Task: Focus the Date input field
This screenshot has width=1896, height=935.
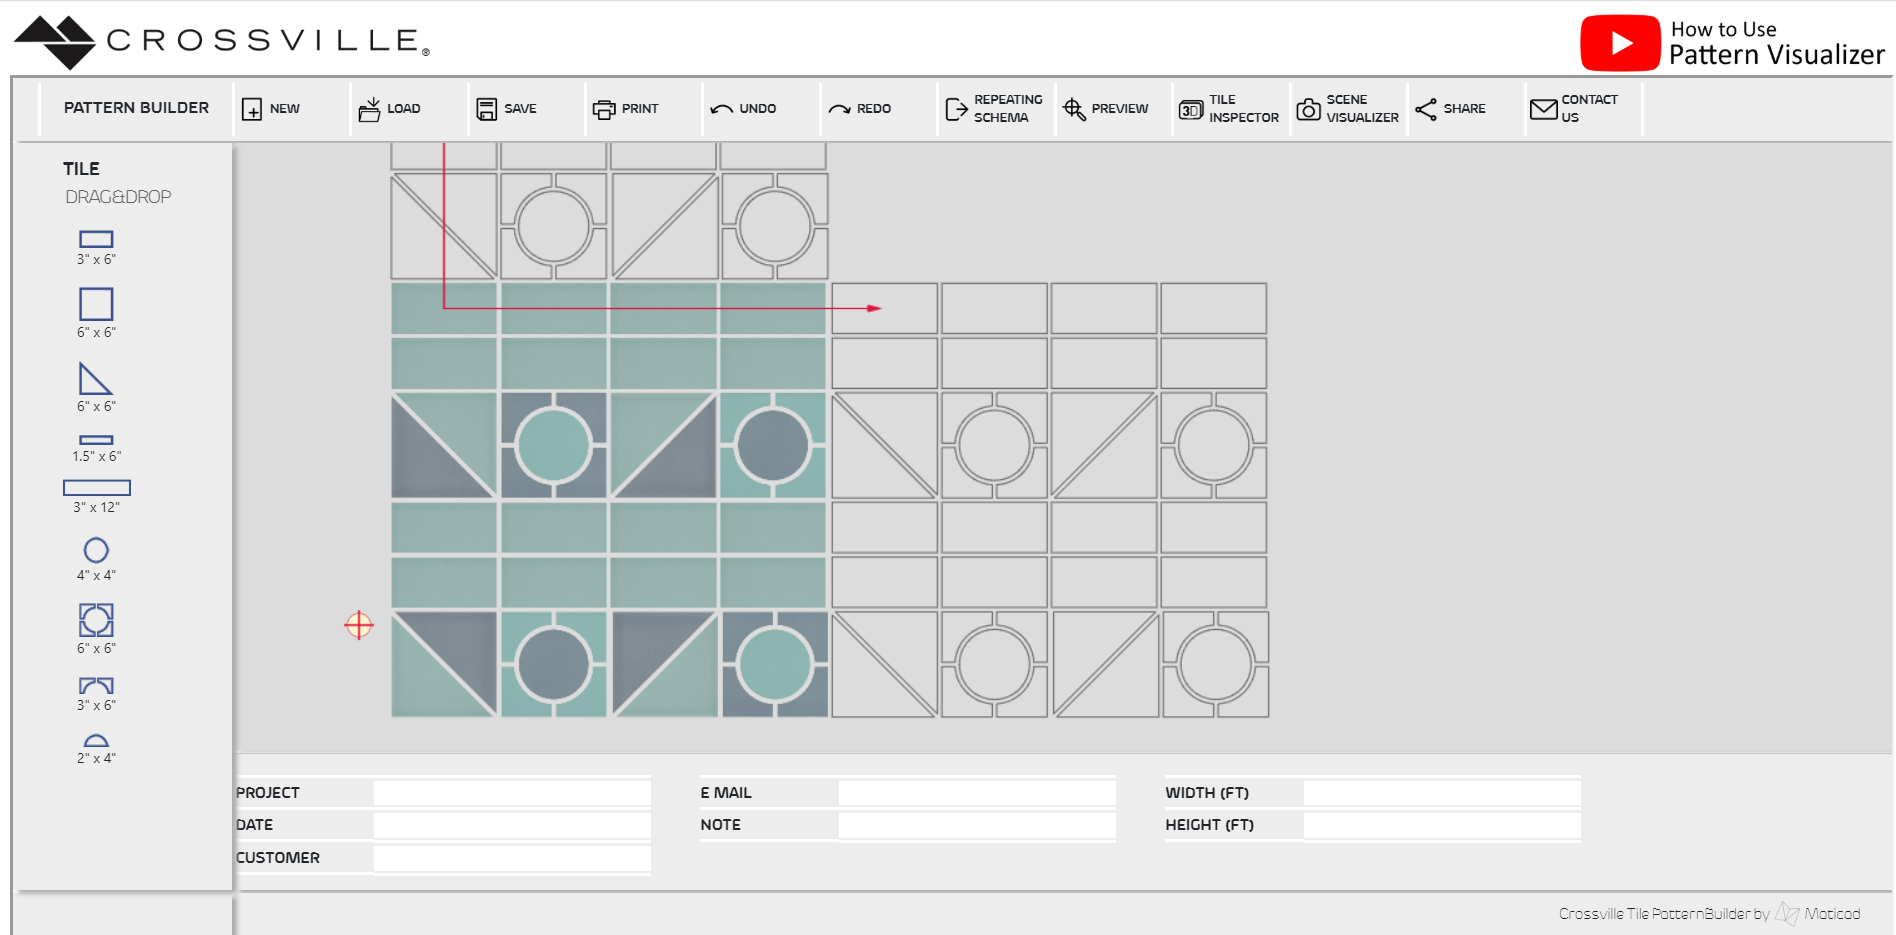Action: (512, 825)
